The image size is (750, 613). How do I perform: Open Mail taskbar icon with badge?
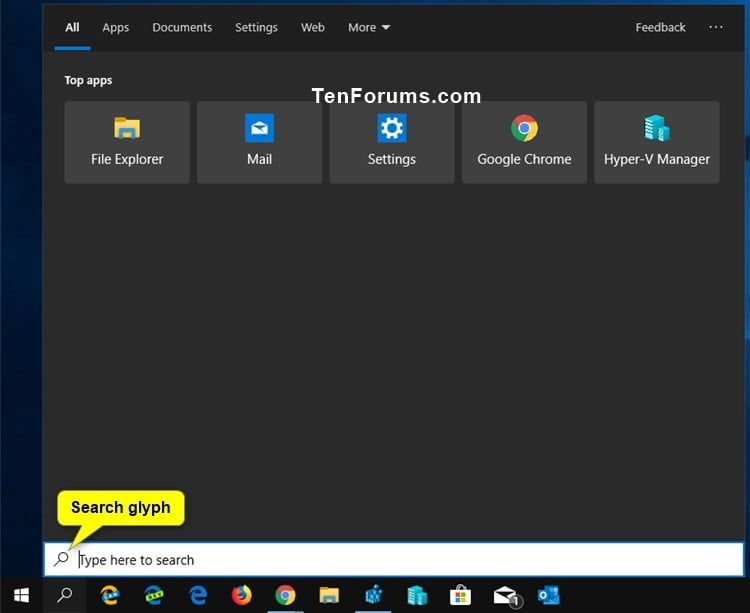(x=507, y=596)
